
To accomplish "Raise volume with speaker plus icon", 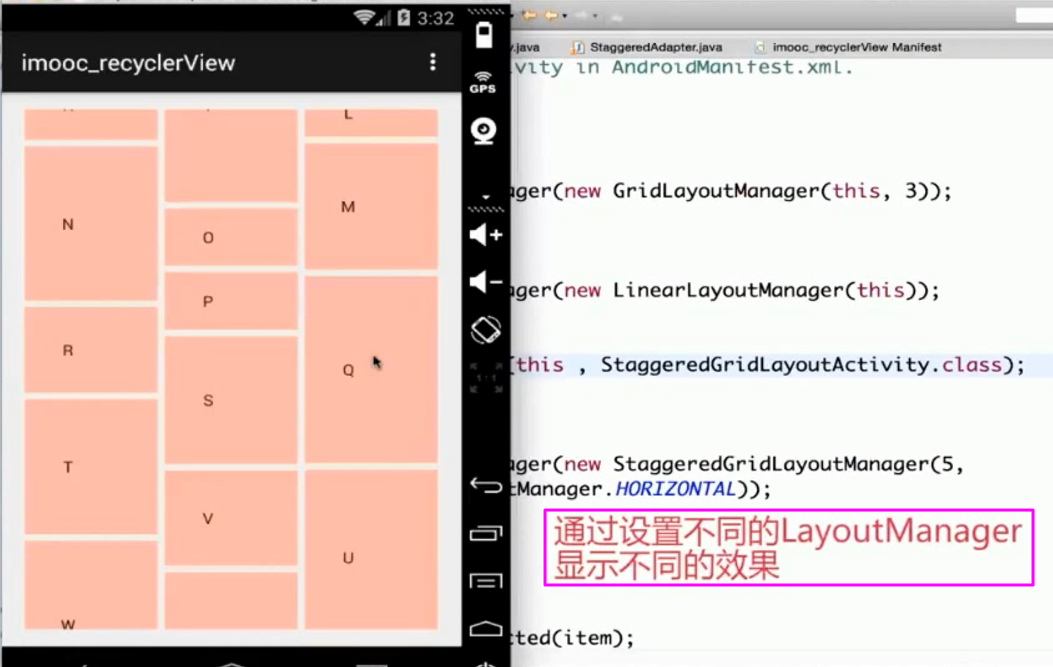I will pos(486,235).
